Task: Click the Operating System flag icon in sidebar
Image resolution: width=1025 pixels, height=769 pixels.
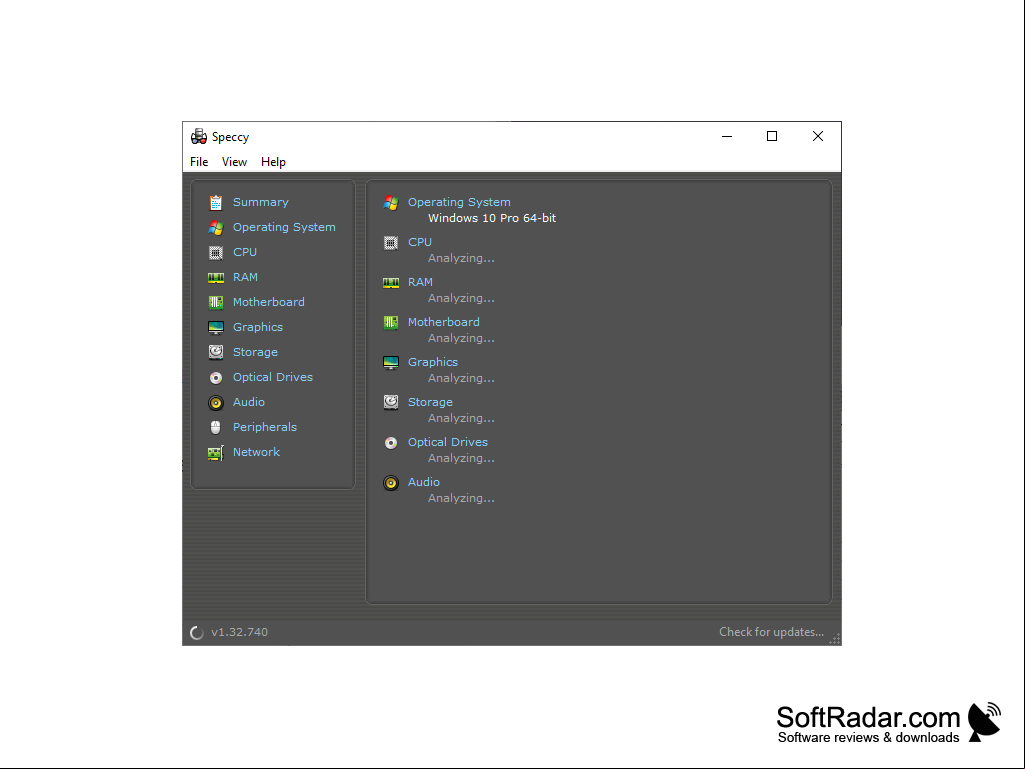Action: pos(216,228)
